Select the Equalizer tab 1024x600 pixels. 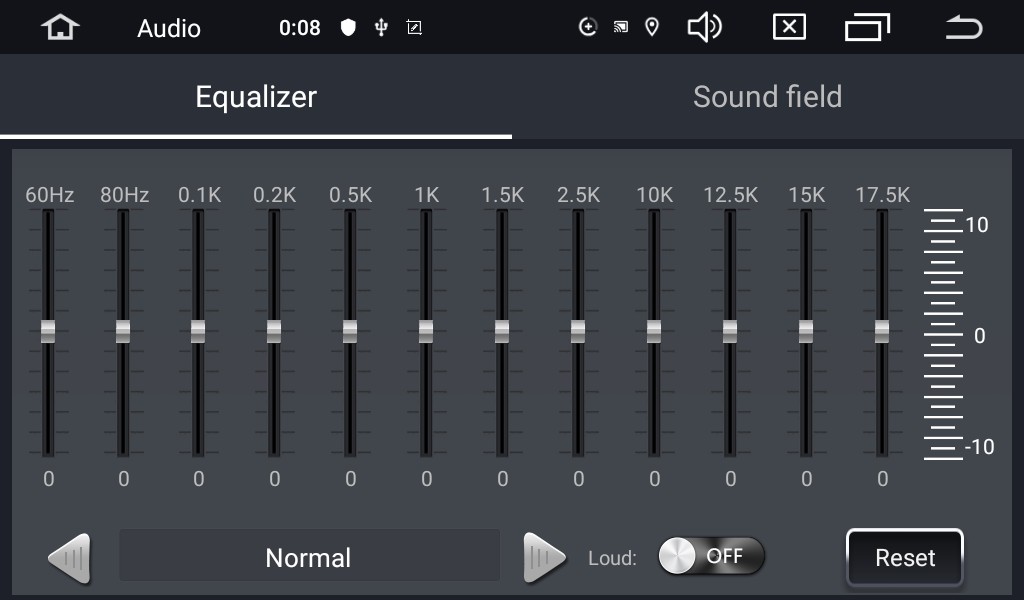click(256, 97)
